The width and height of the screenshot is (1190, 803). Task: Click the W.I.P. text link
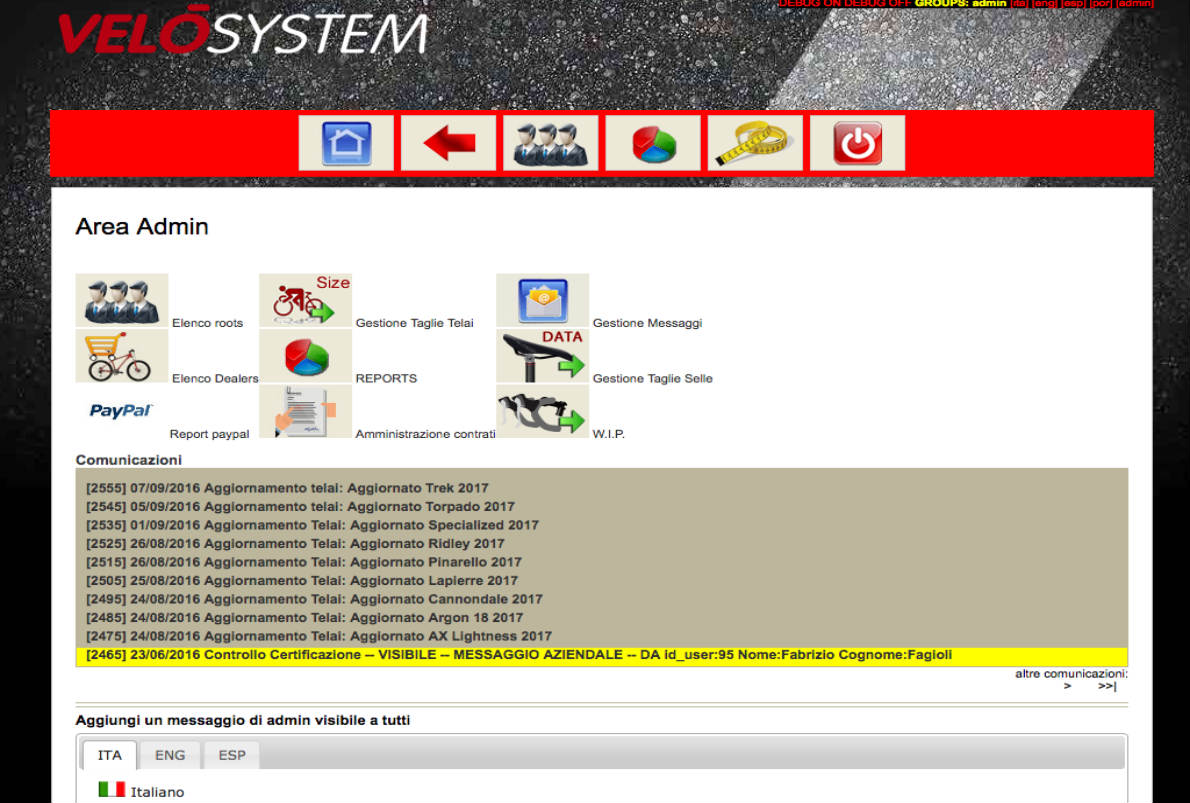pos(609,434)
